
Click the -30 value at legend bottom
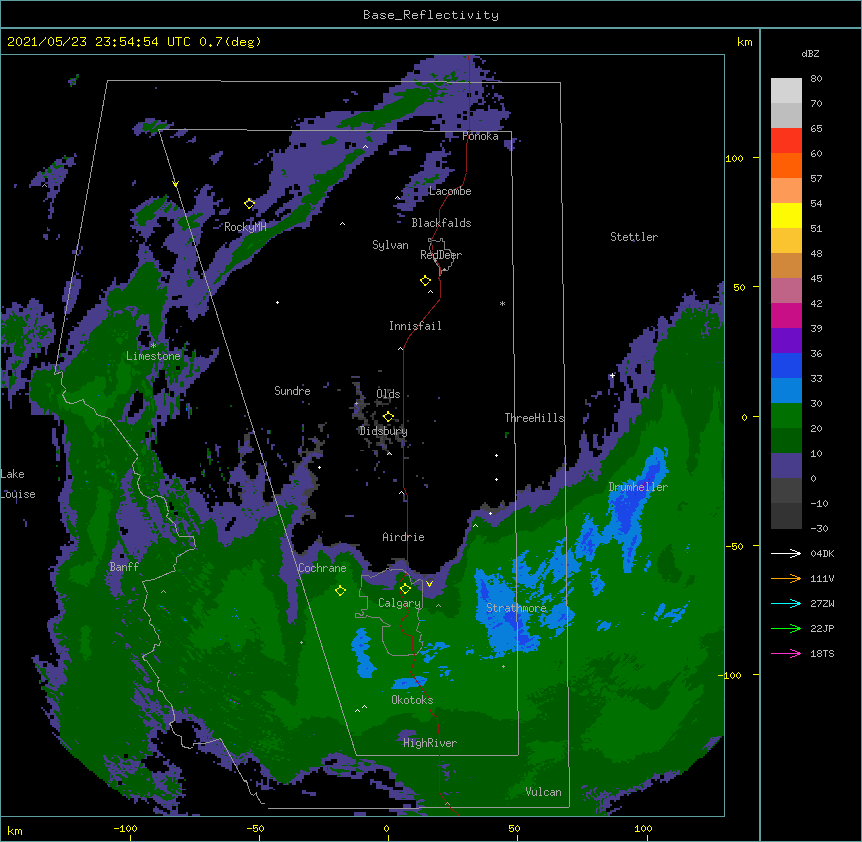(x=819, y=528)
